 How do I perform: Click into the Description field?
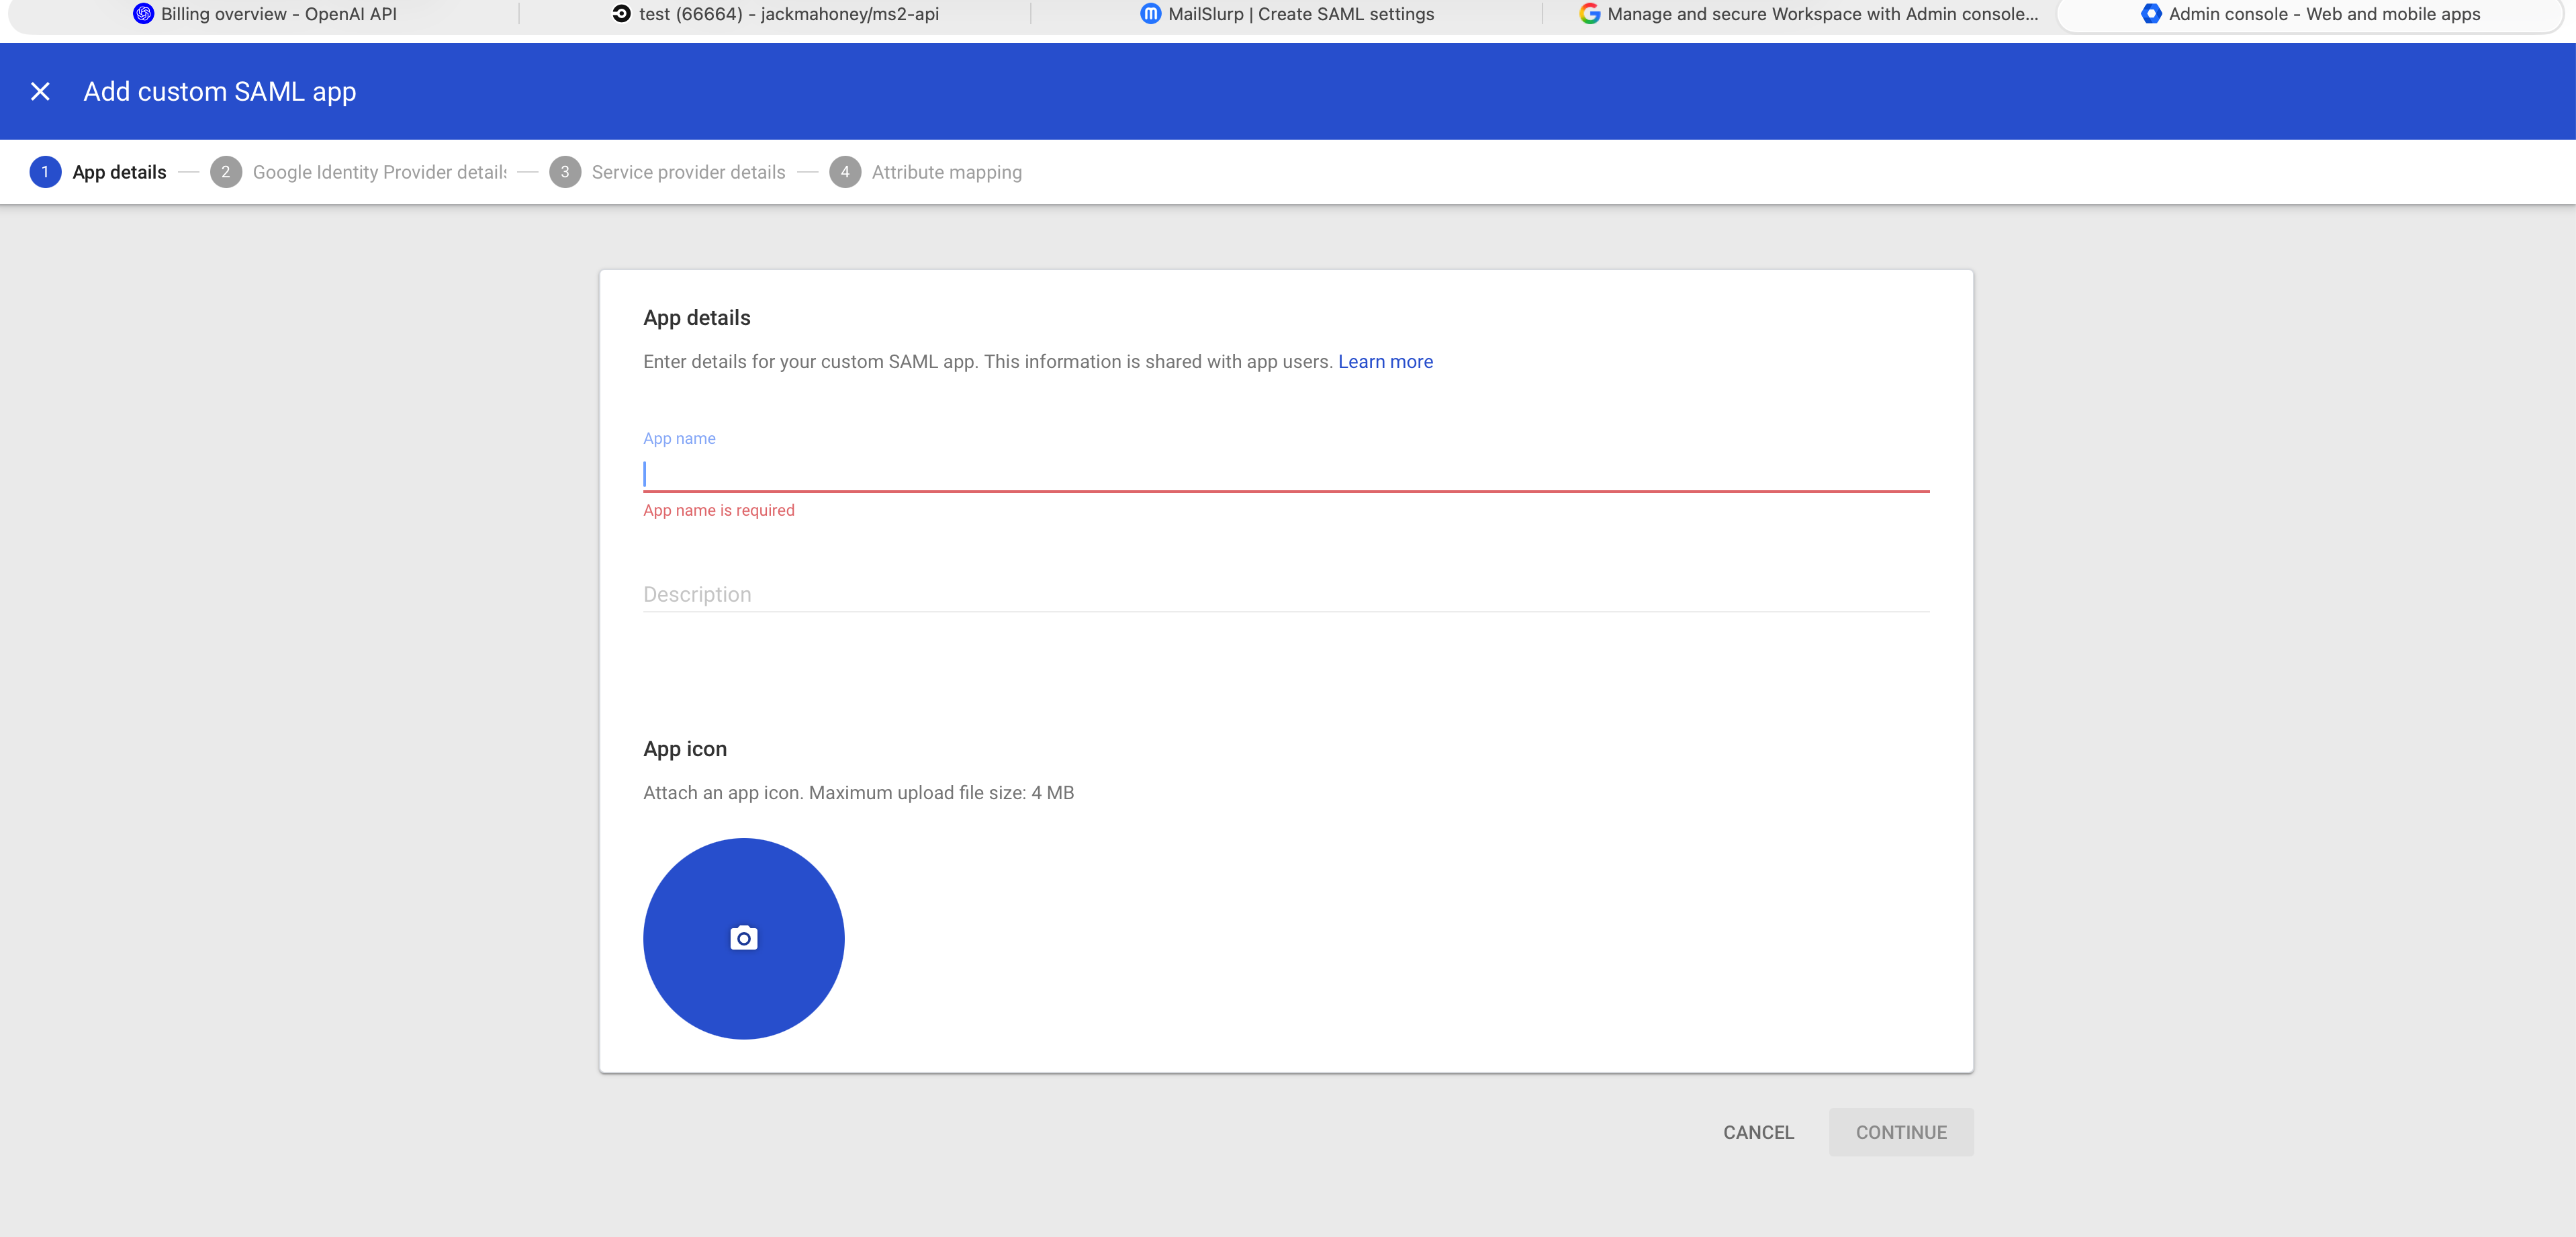1285,595
